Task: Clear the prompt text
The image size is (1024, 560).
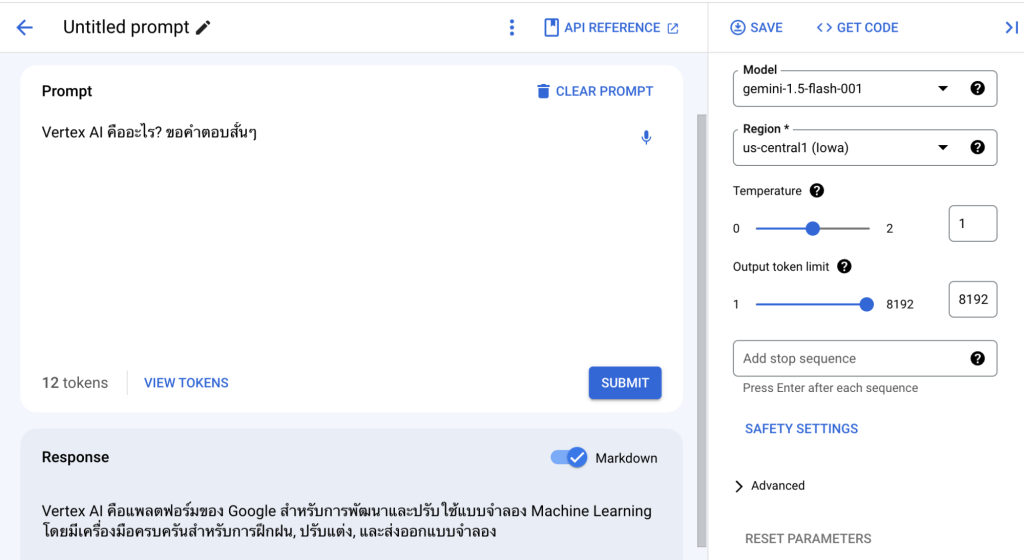Action: pyautogui.click(x=595, y=91)
